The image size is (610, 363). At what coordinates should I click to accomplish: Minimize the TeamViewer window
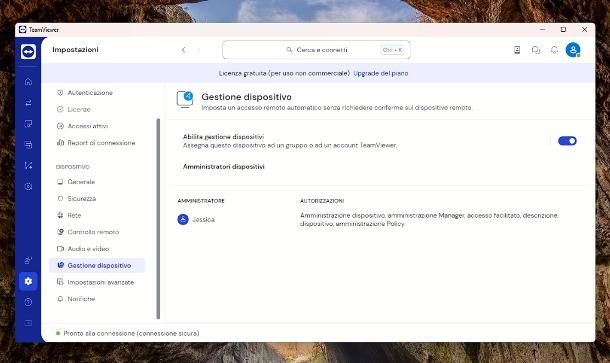tap(542, 30)
